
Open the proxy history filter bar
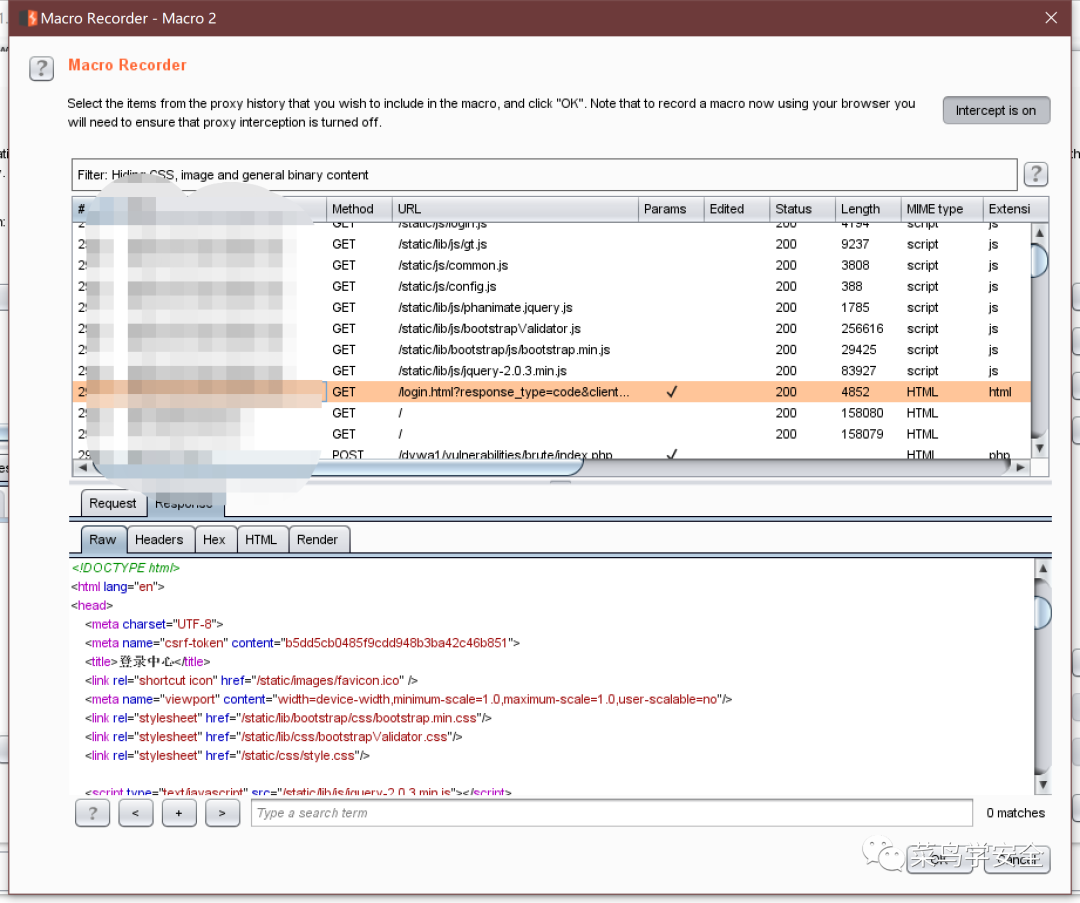(x=544, y=175)
